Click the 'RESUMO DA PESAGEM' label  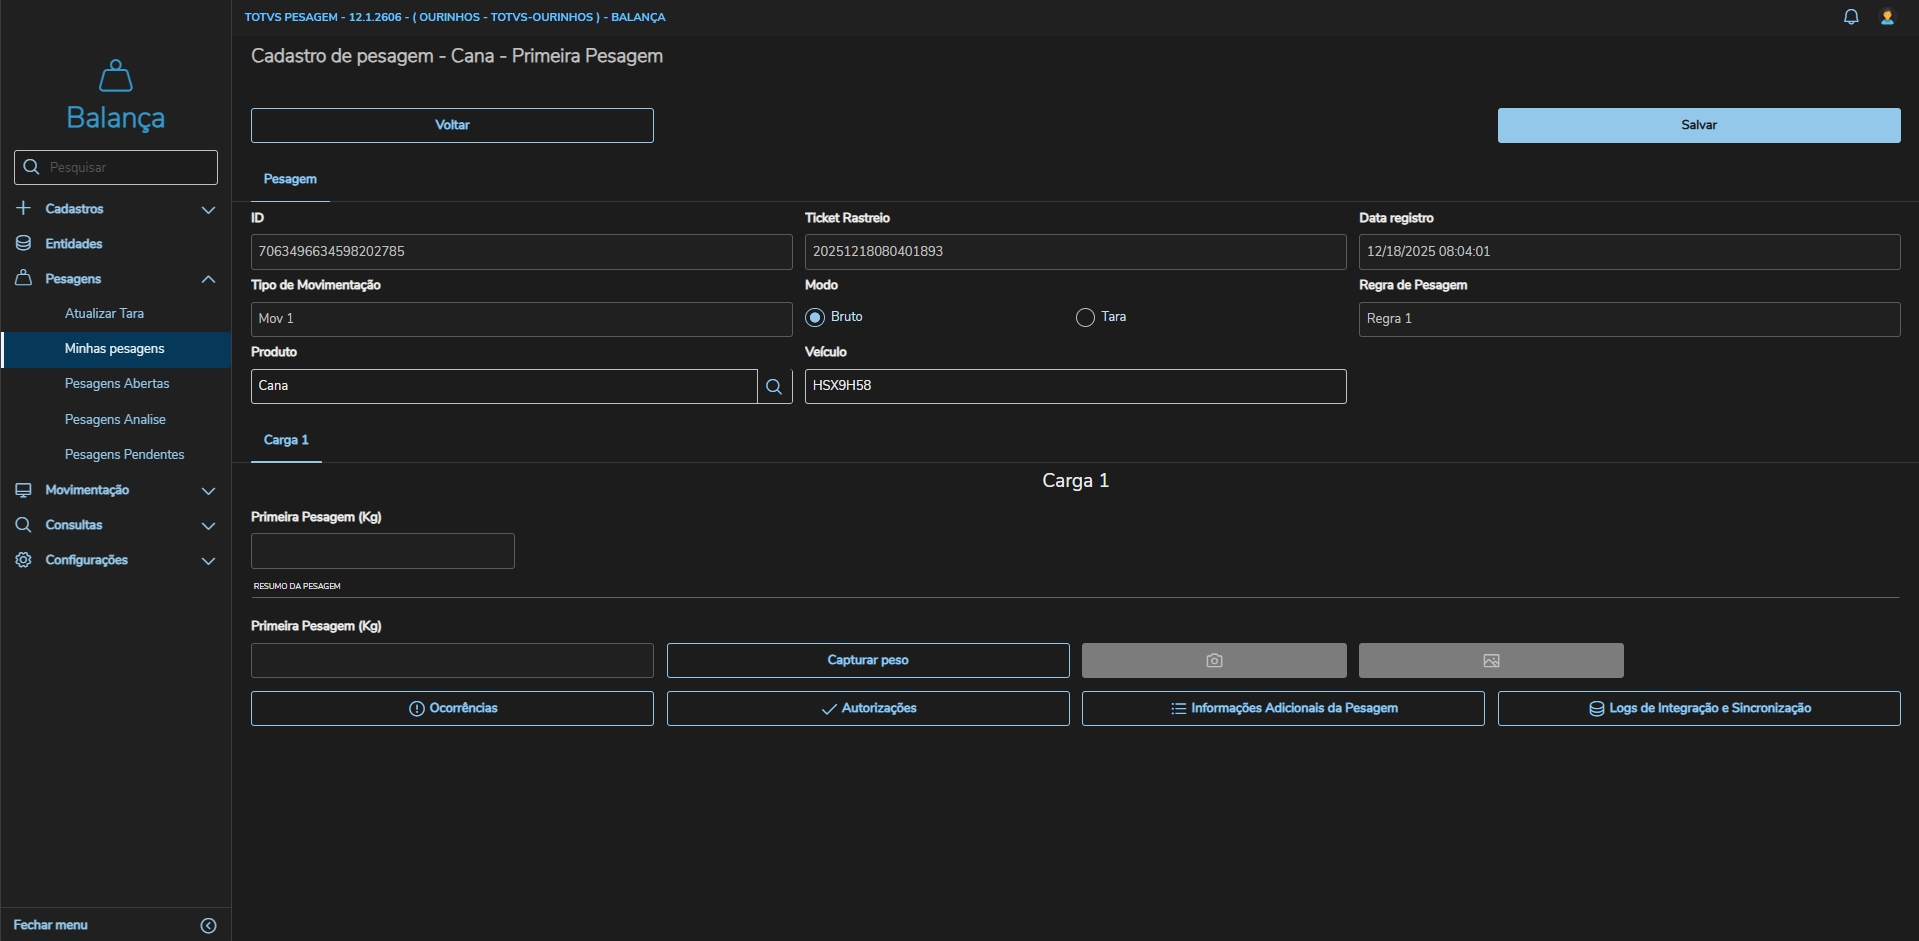point(297,586)
